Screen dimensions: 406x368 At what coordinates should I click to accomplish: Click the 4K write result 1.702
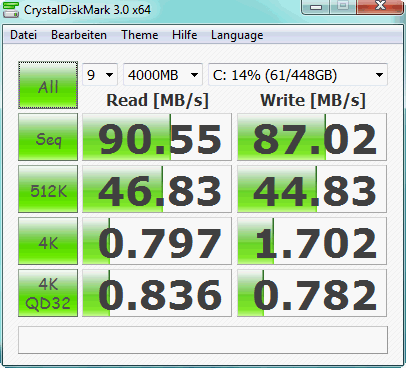pyautogui.click(x=312, y=241)
